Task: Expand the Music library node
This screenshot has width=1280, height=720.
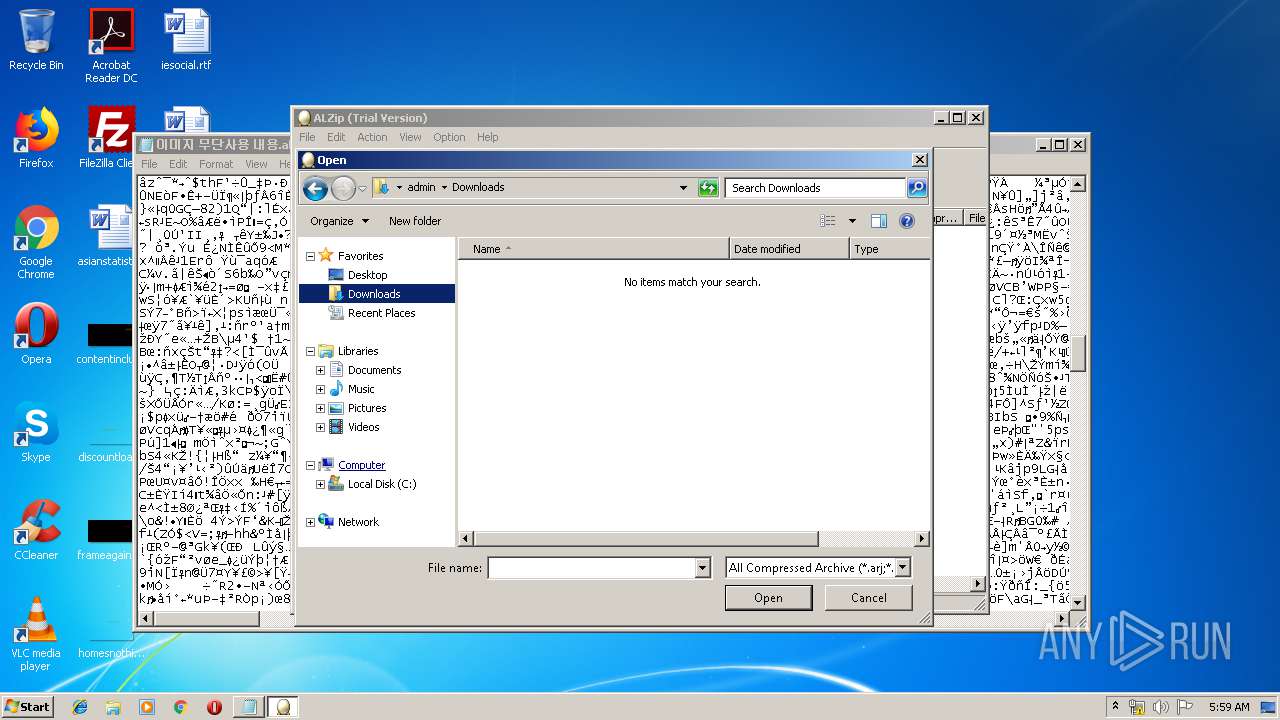Action: (321, 389)
